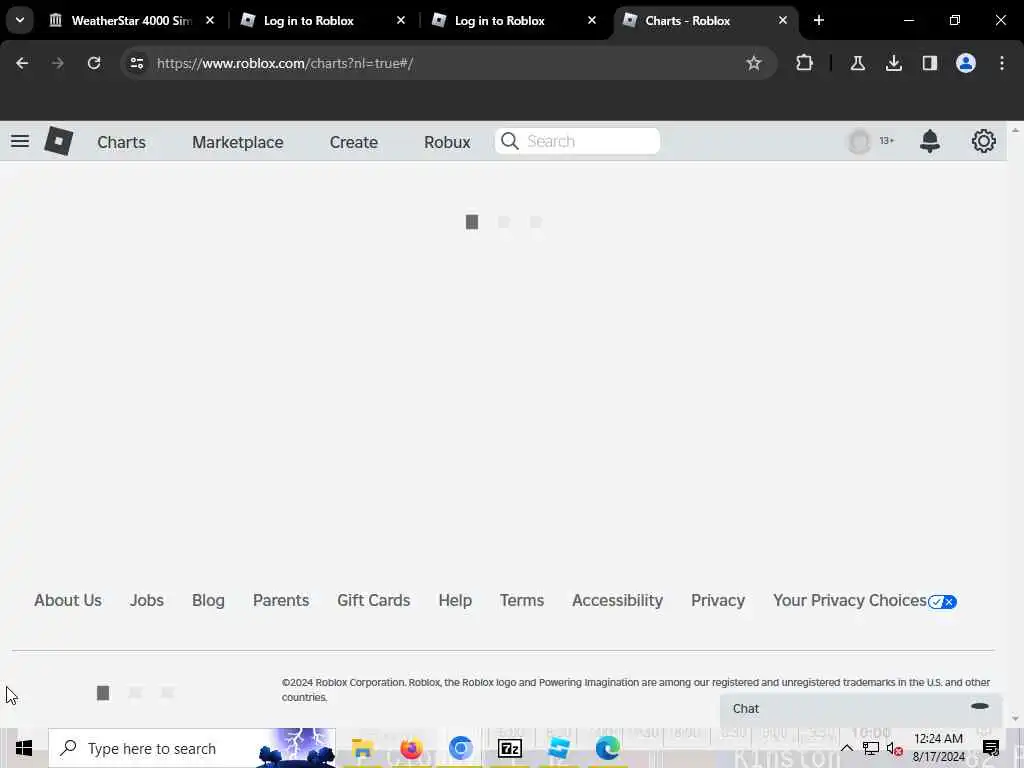Show hidden system tray icons

[846, 748]
